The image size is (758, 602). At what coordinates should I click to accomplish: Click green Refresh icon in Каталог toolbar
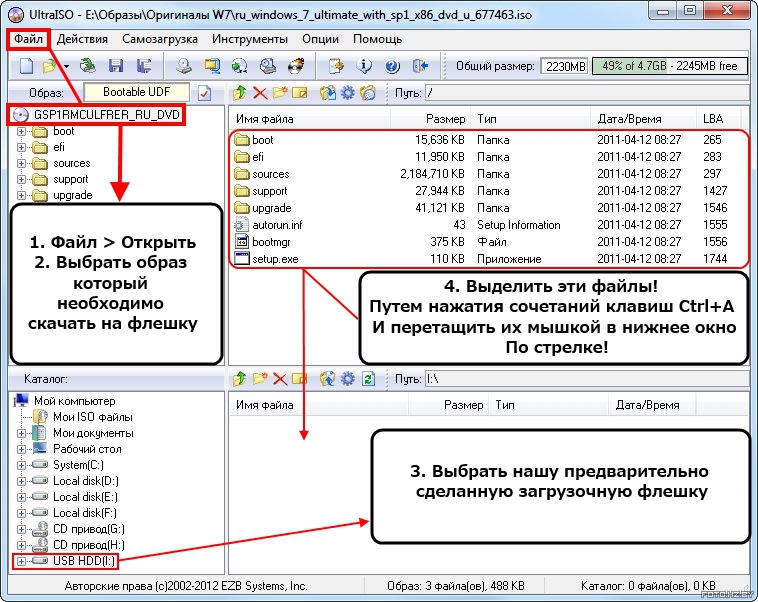click(x=368, y=379)
